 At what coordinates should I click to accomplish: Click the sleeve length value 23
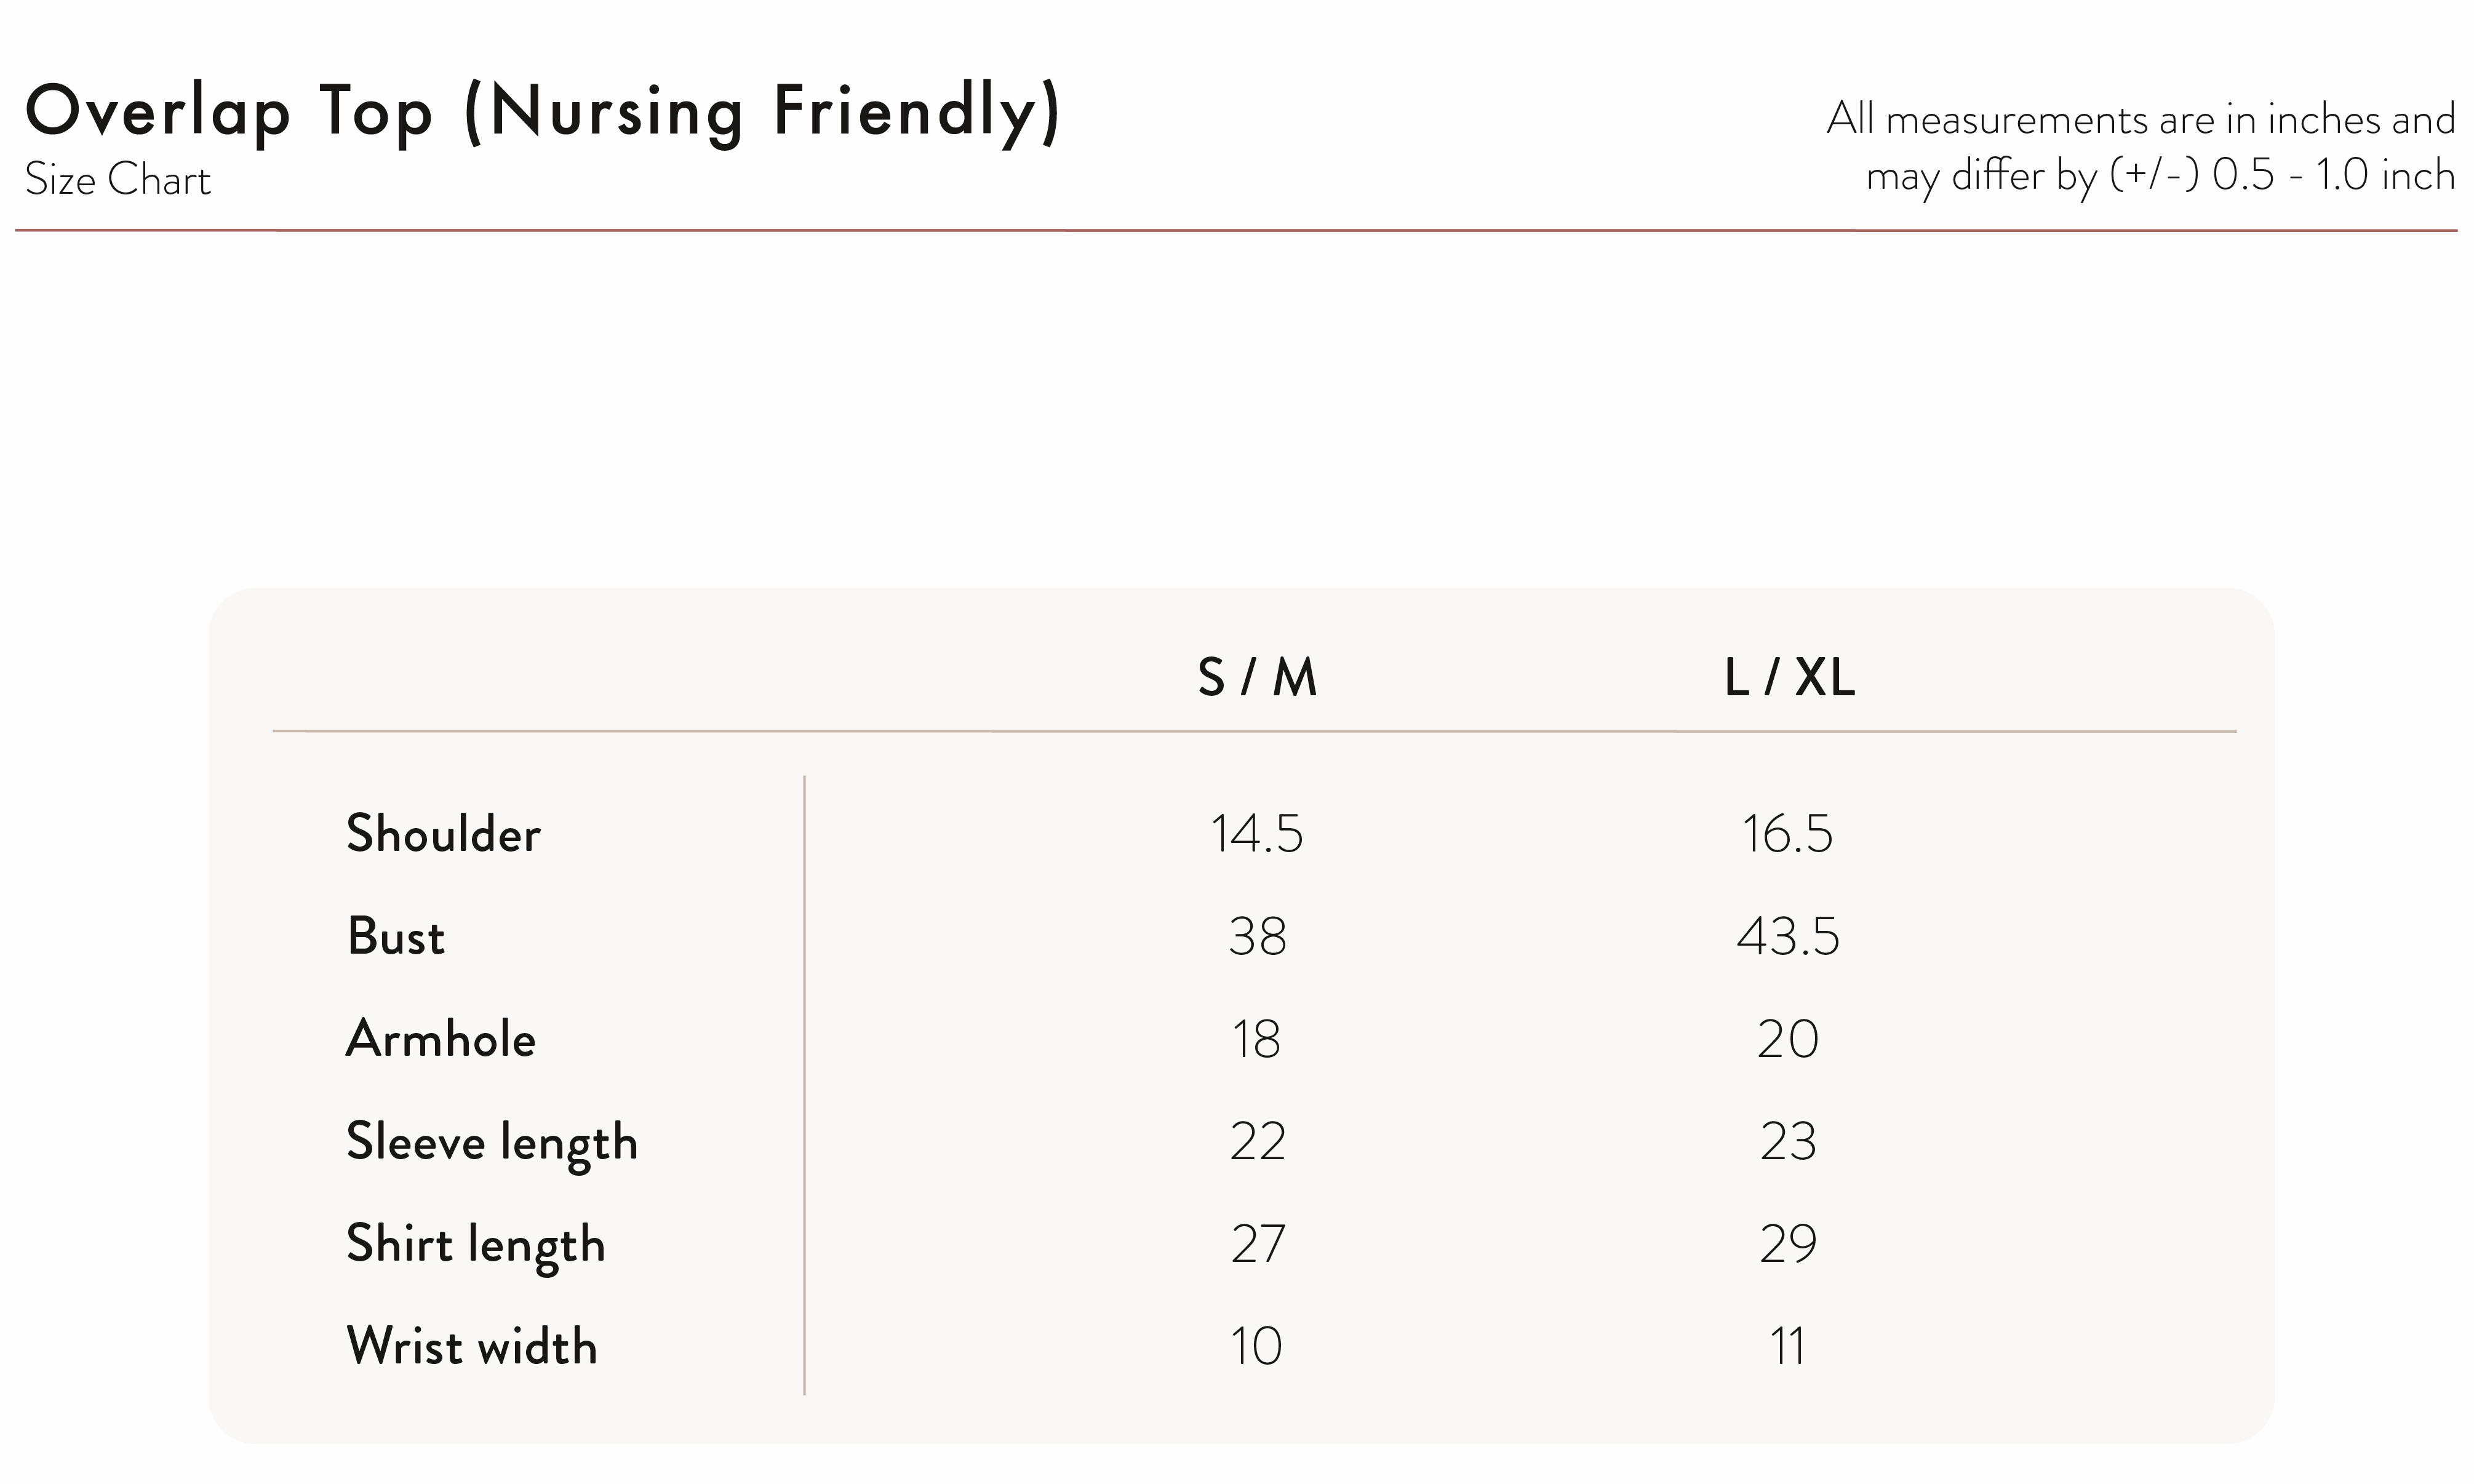click(1788, 1142)
